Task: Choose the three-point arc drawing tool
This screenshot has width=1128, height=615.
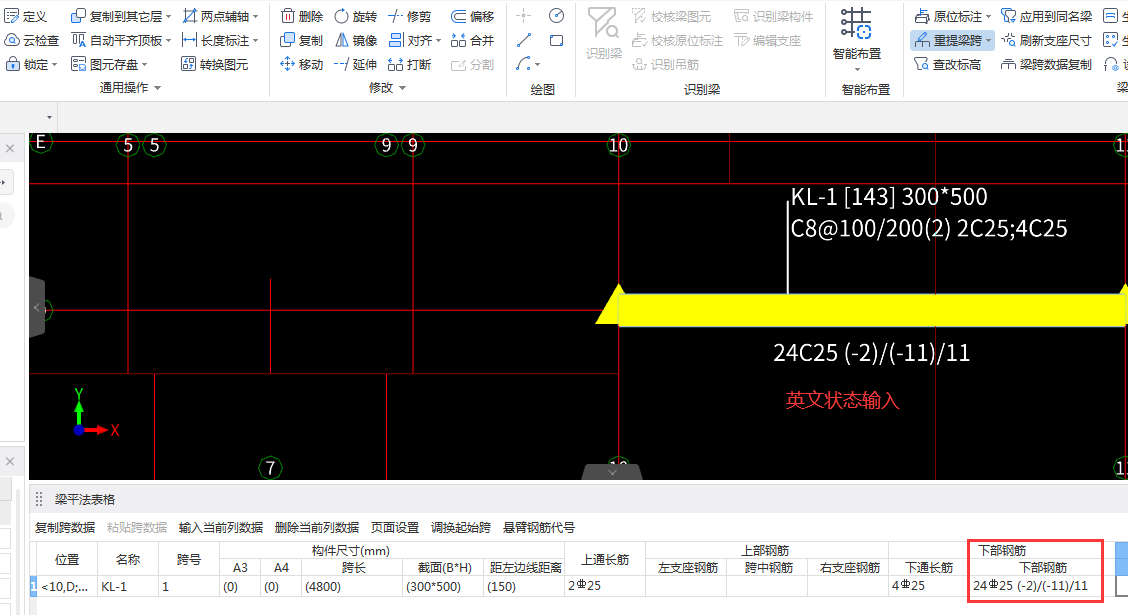Action: [523, 64]
